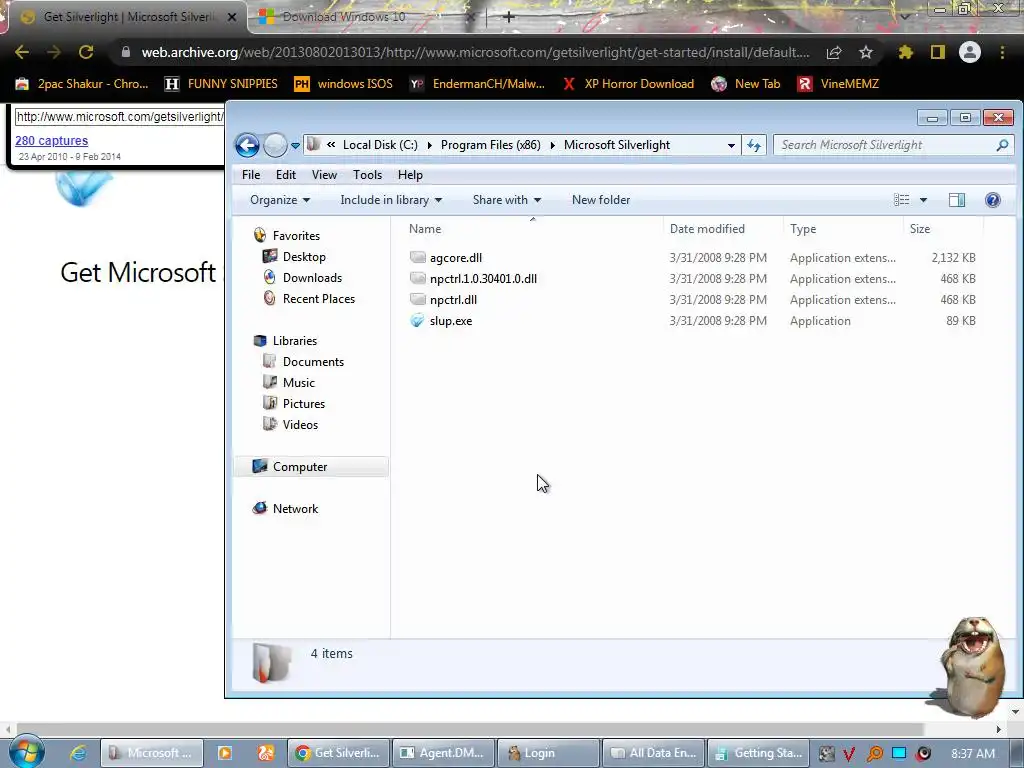Open Desktop in Favorites
The image size is (1024, 768).
coord(304,257)
